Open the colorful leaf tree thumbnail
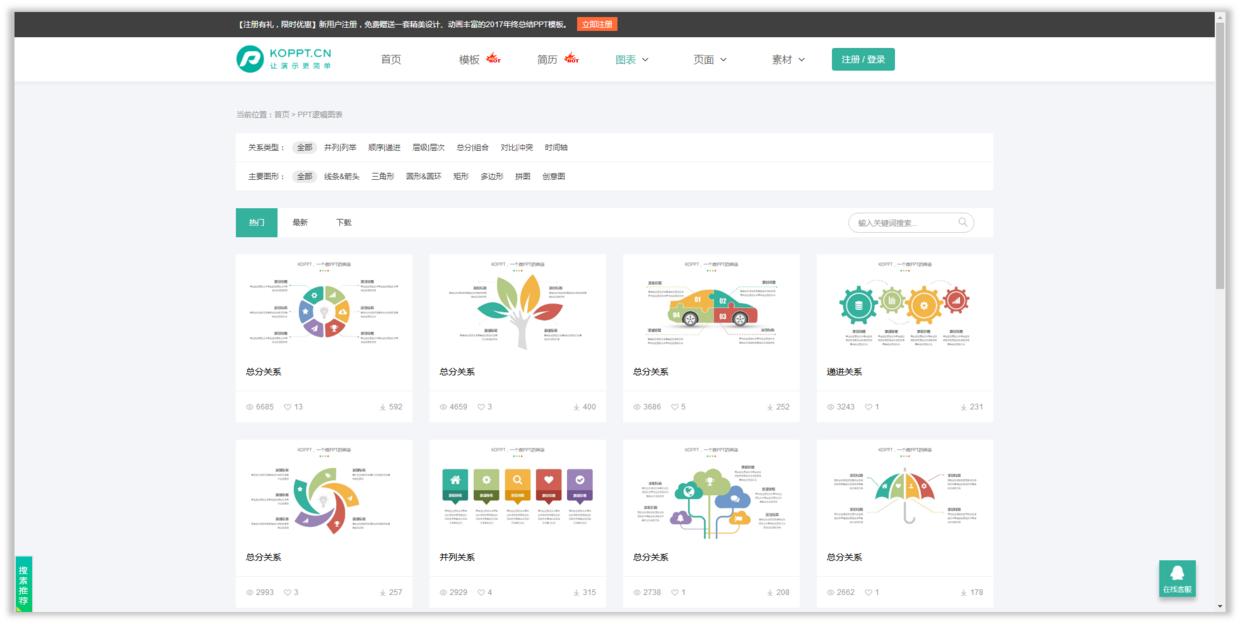 [x=518, y=305]
